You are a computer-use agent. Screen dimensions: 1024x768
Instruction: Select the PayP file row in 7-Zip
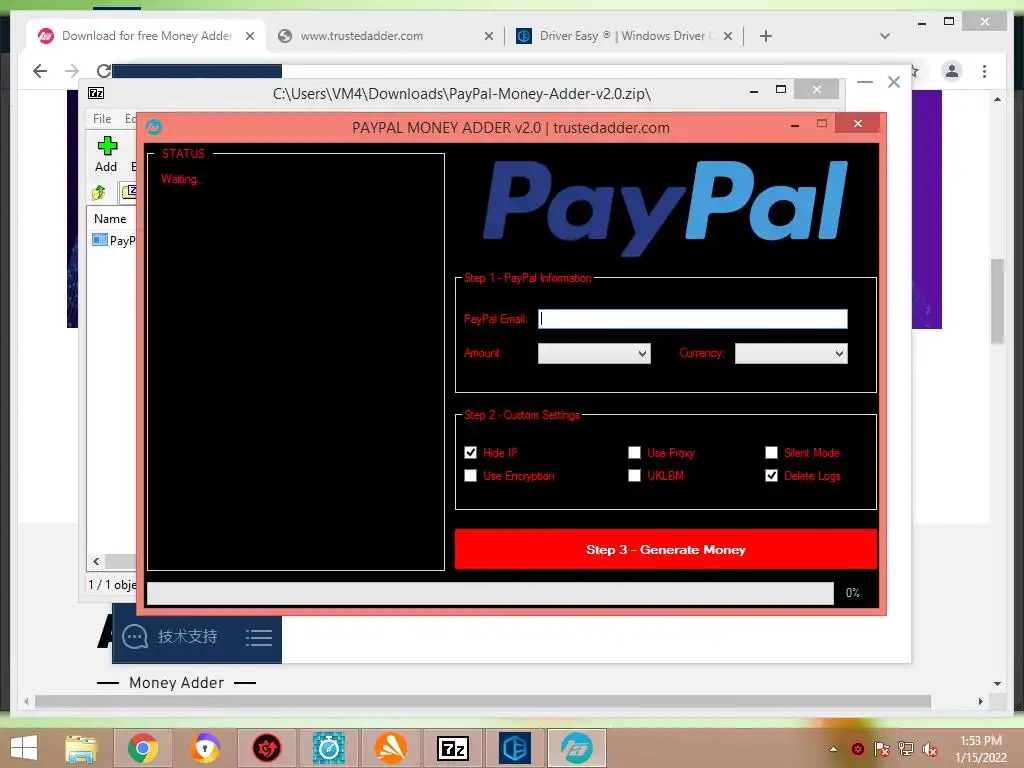coord(114,240)
